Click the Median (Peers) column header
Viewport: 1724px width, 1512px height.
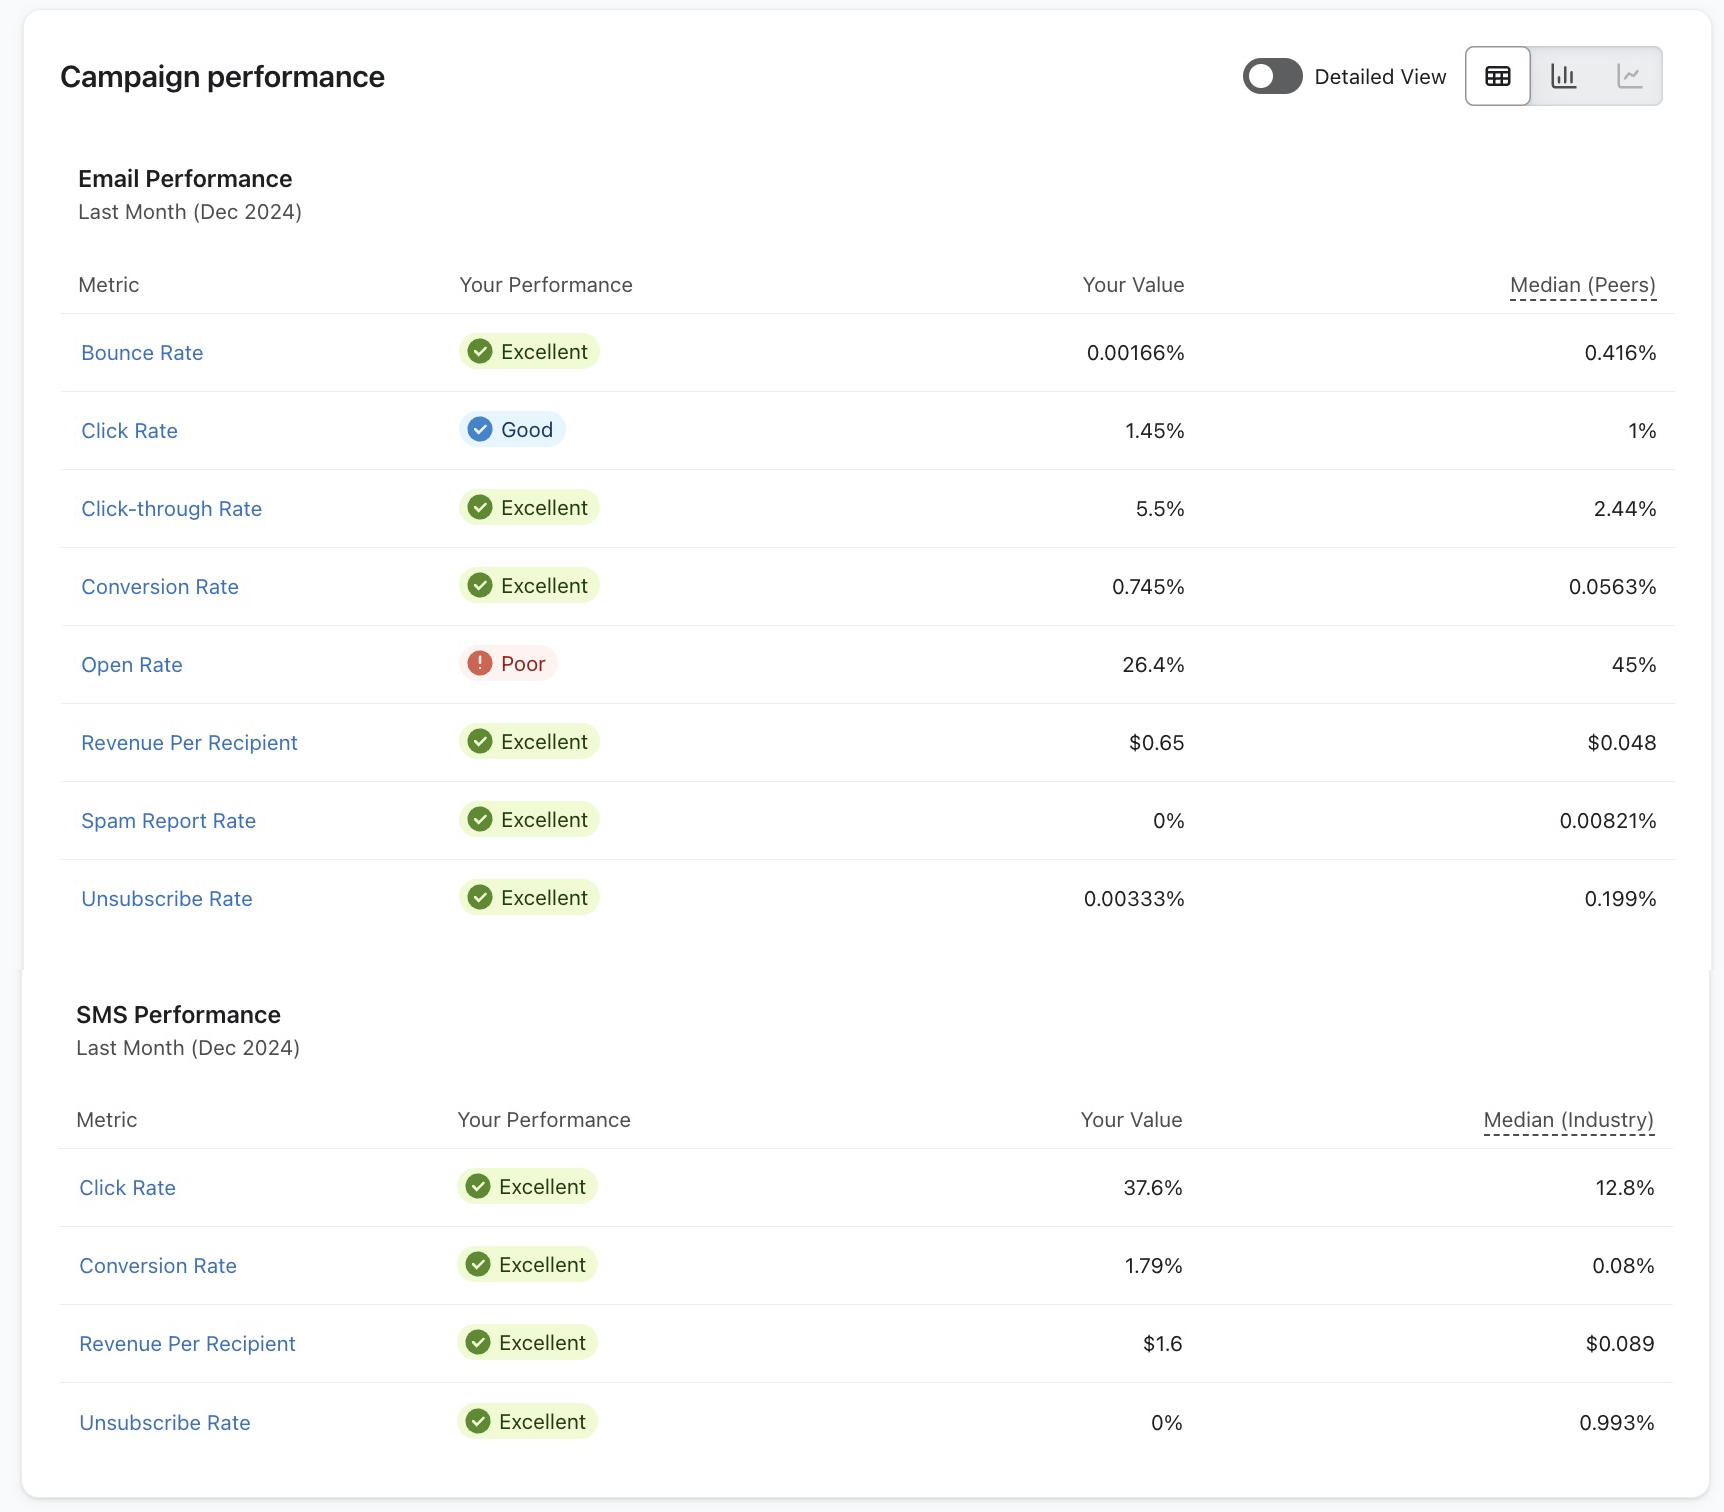click(1582, 285)
